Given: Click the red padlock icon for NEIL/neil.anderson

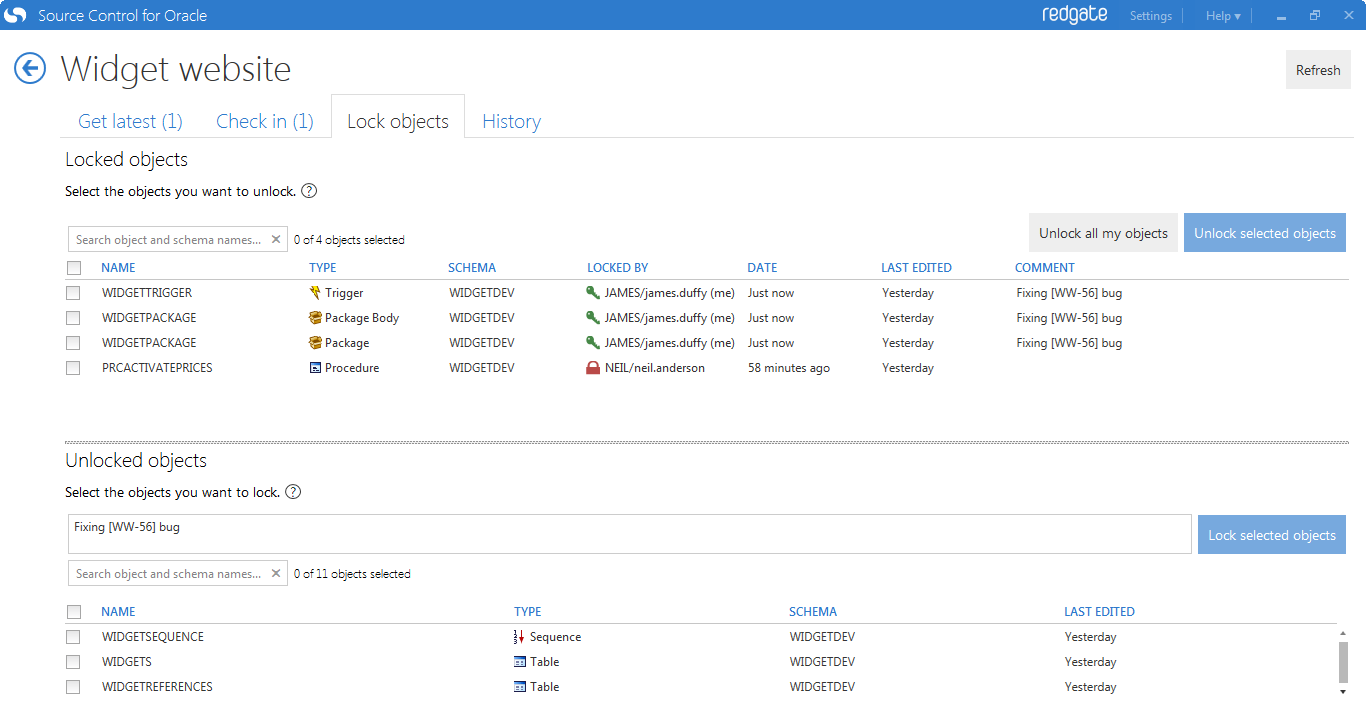Looking at the screenshot, I should [593, 368].
